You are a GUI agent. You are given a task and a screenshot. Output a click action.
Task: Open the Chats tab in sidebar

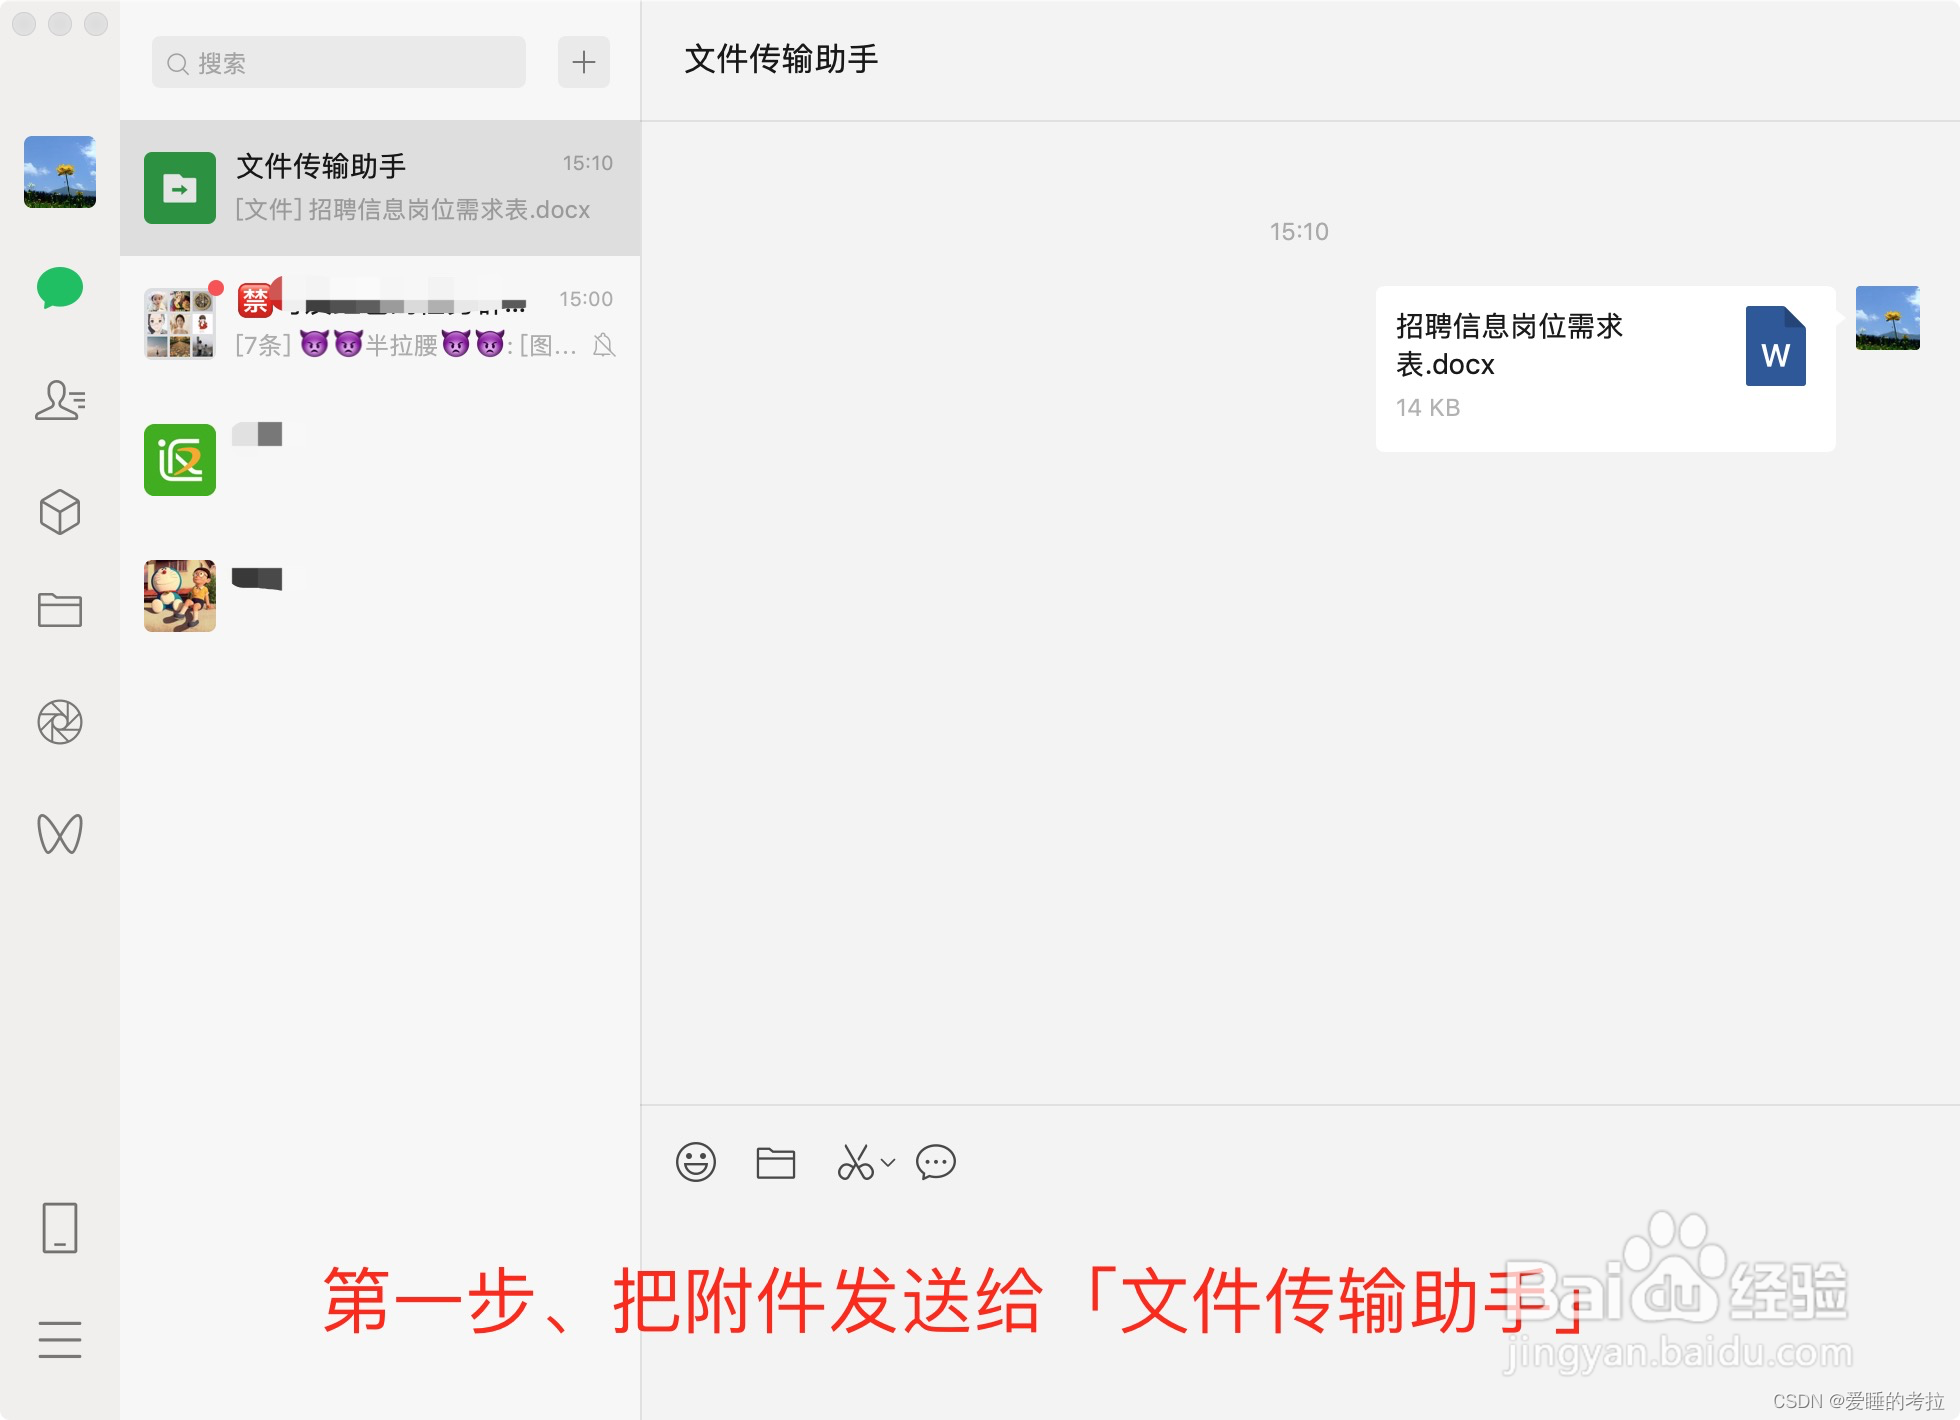(60, 288)
